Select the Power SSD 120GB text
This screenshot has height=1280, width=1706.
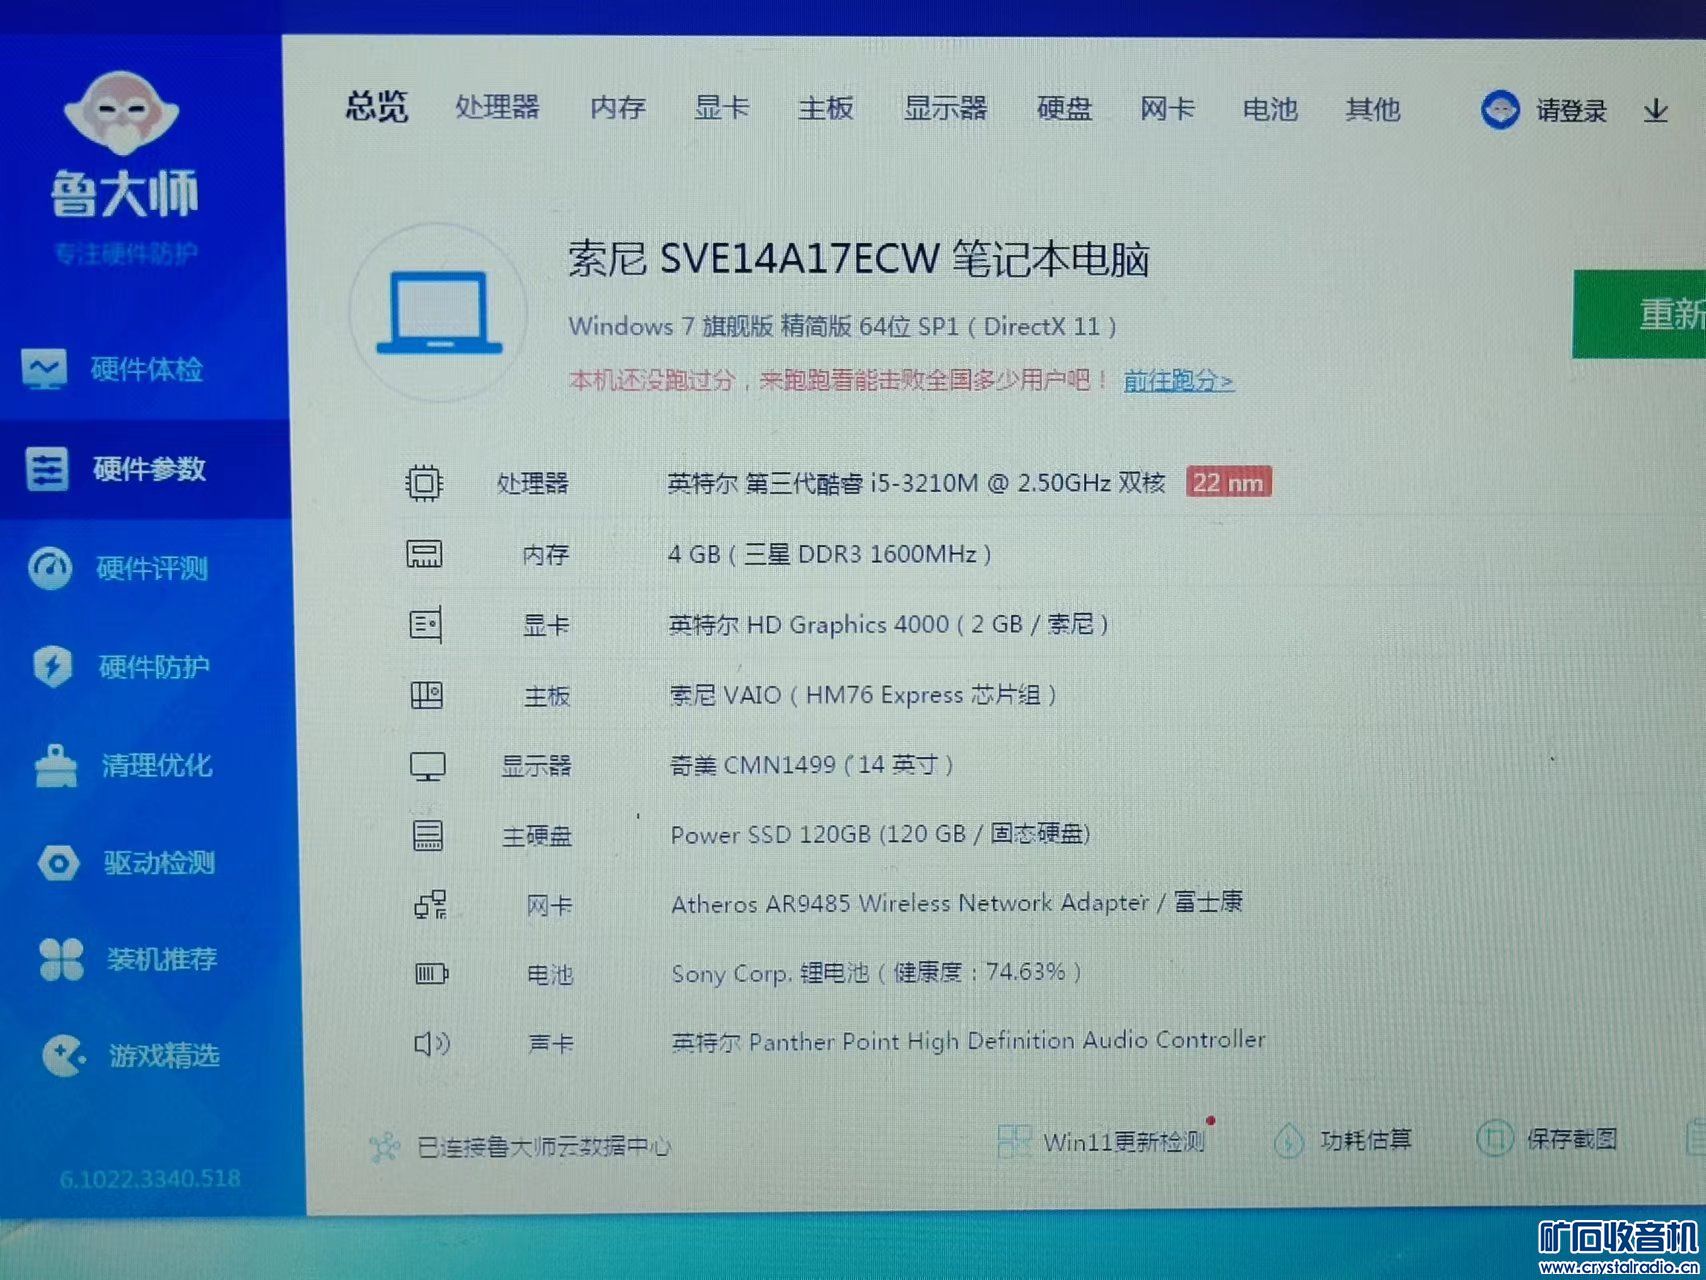pos(880,834)
